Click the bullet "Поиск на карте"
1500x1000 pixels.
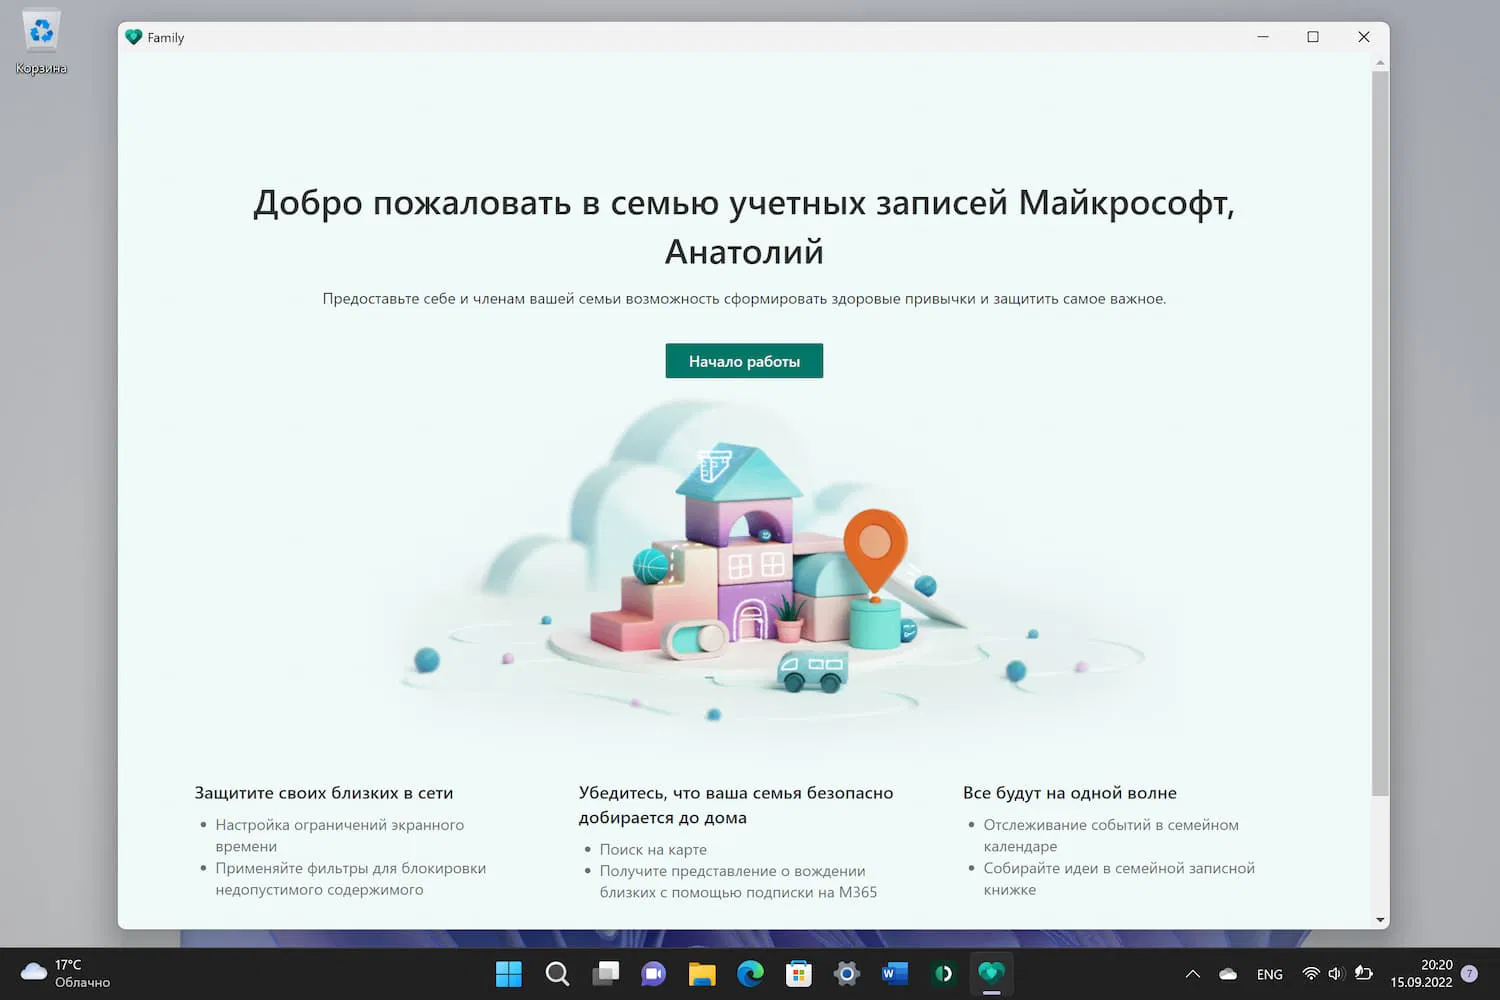coord(653,850)
